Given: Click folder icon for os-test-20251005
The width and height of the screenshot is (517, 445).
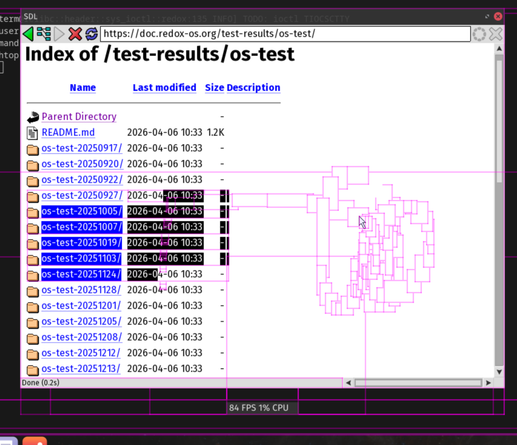Looking at the screenshot, I should tap(33, 212).
